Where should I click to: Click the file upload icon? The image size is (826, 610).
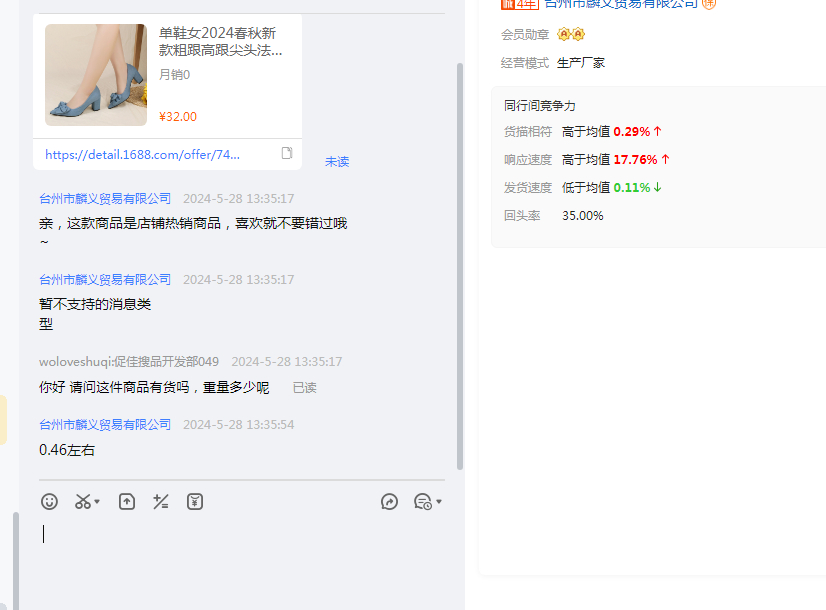tap(127, 502)
